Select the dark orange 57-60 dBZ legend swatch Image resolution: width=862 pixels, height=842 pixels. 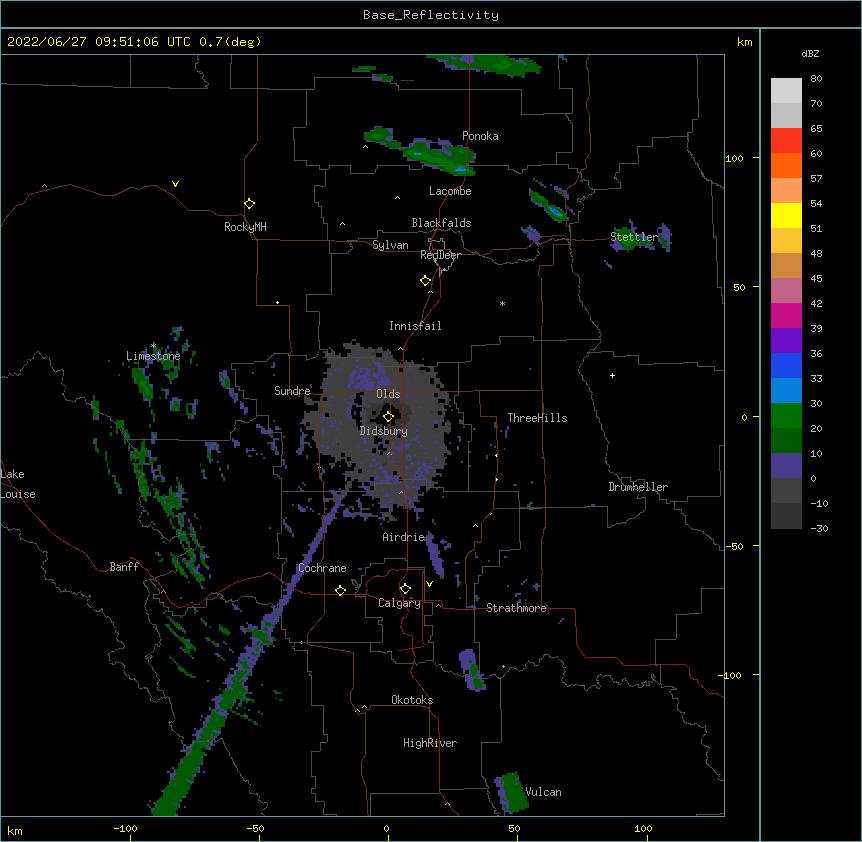(786, 165)
